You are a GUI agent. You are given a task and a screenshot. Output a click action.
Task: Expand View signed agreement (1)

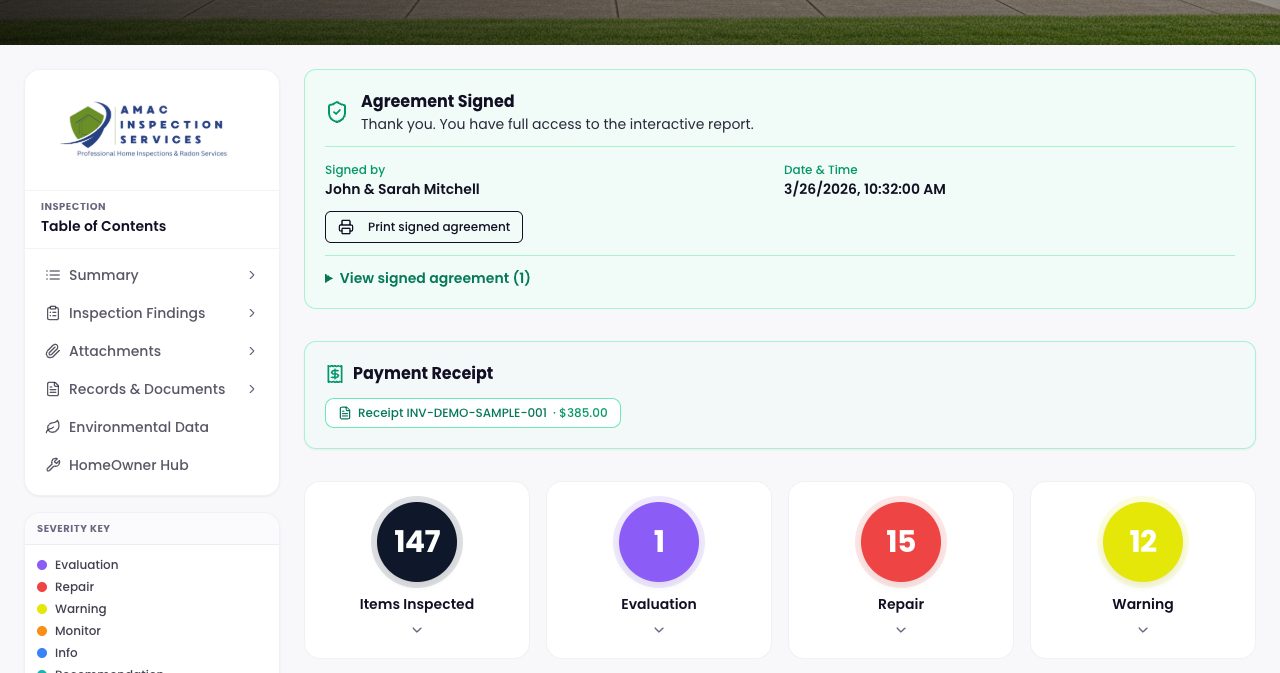[x=428, y=278]
